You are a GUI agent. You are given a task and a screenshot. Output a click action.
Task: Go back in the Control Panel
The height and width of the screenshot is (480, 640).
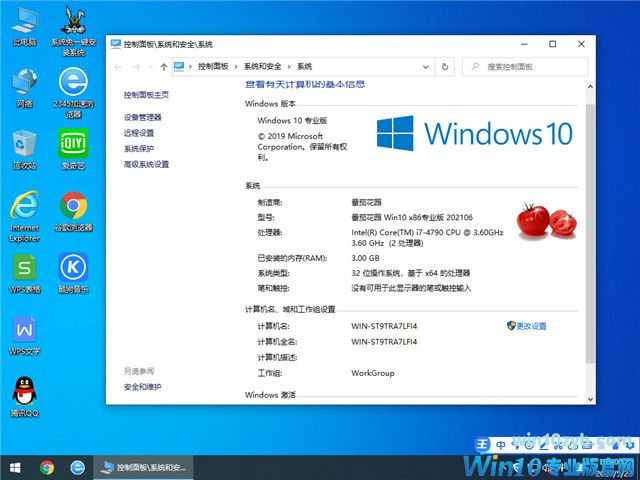(x=118, y=67)
